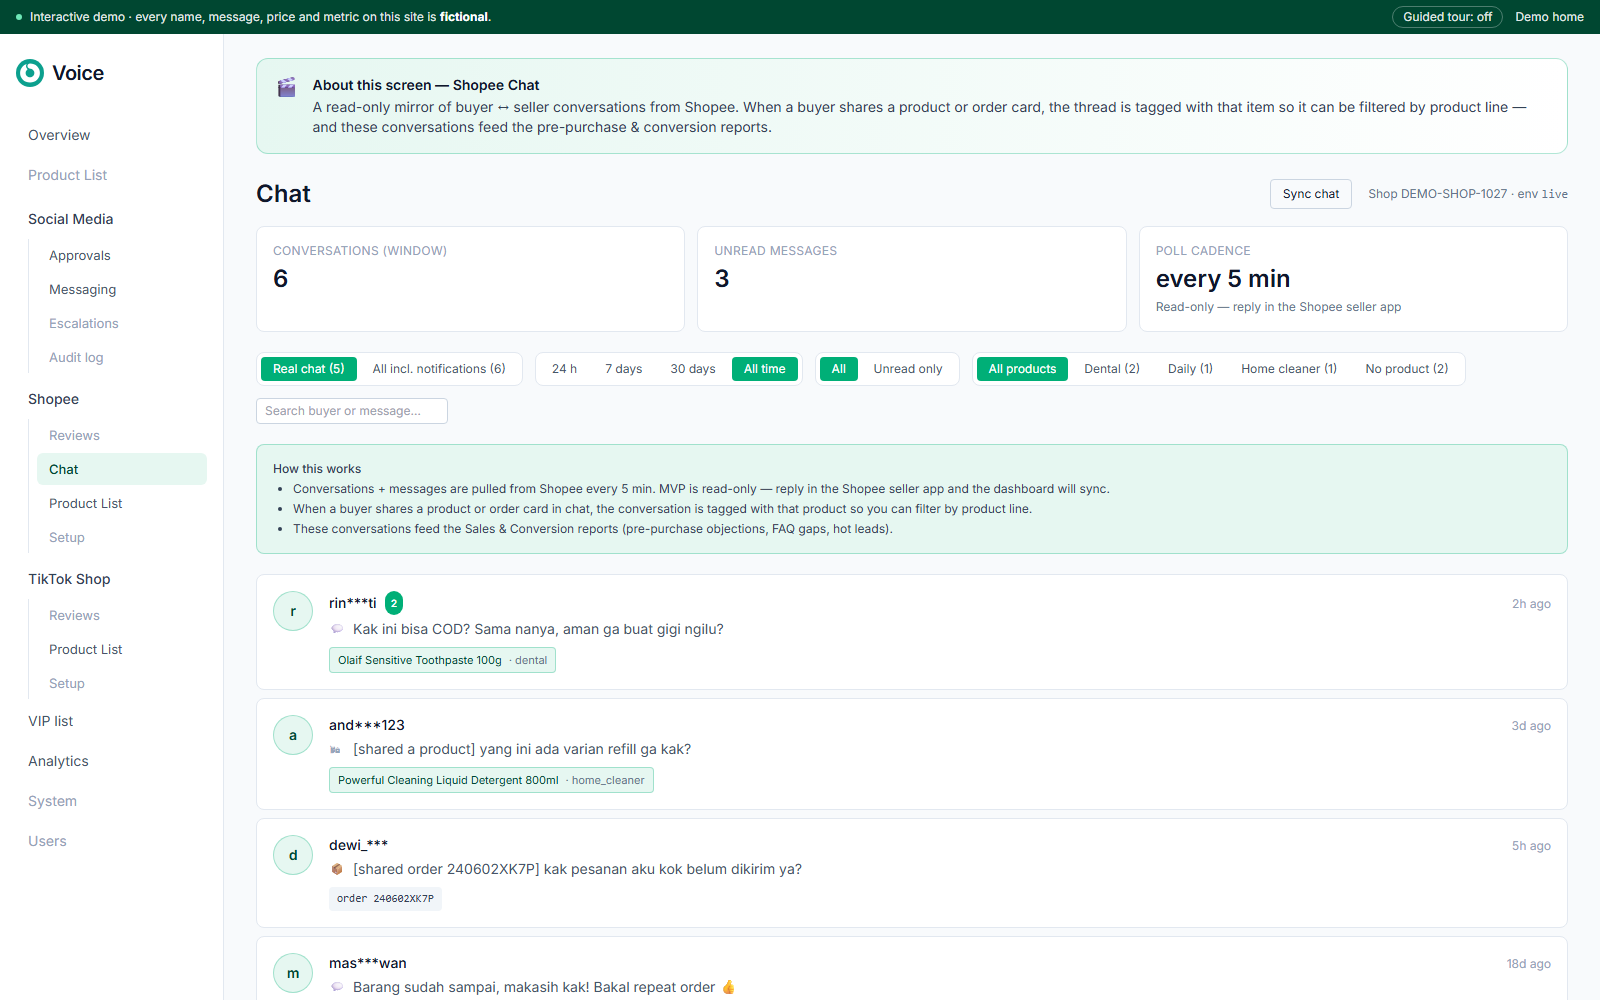Viewport: 1600px width, 1000px height.
Task: Click order 240602XK7P tag
Action: [385, 899]
